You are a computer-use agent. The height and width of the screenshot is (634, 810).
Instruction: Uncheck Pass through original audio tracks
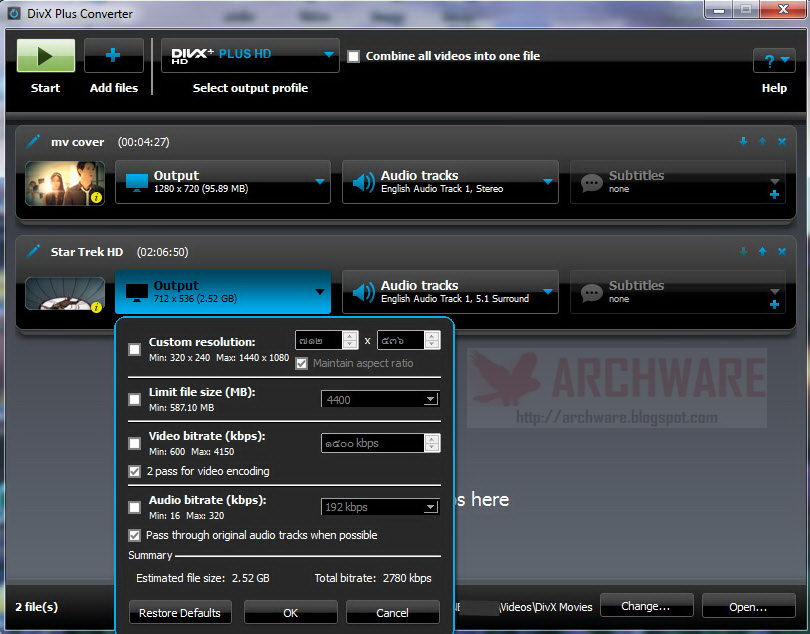click(134, 535)
